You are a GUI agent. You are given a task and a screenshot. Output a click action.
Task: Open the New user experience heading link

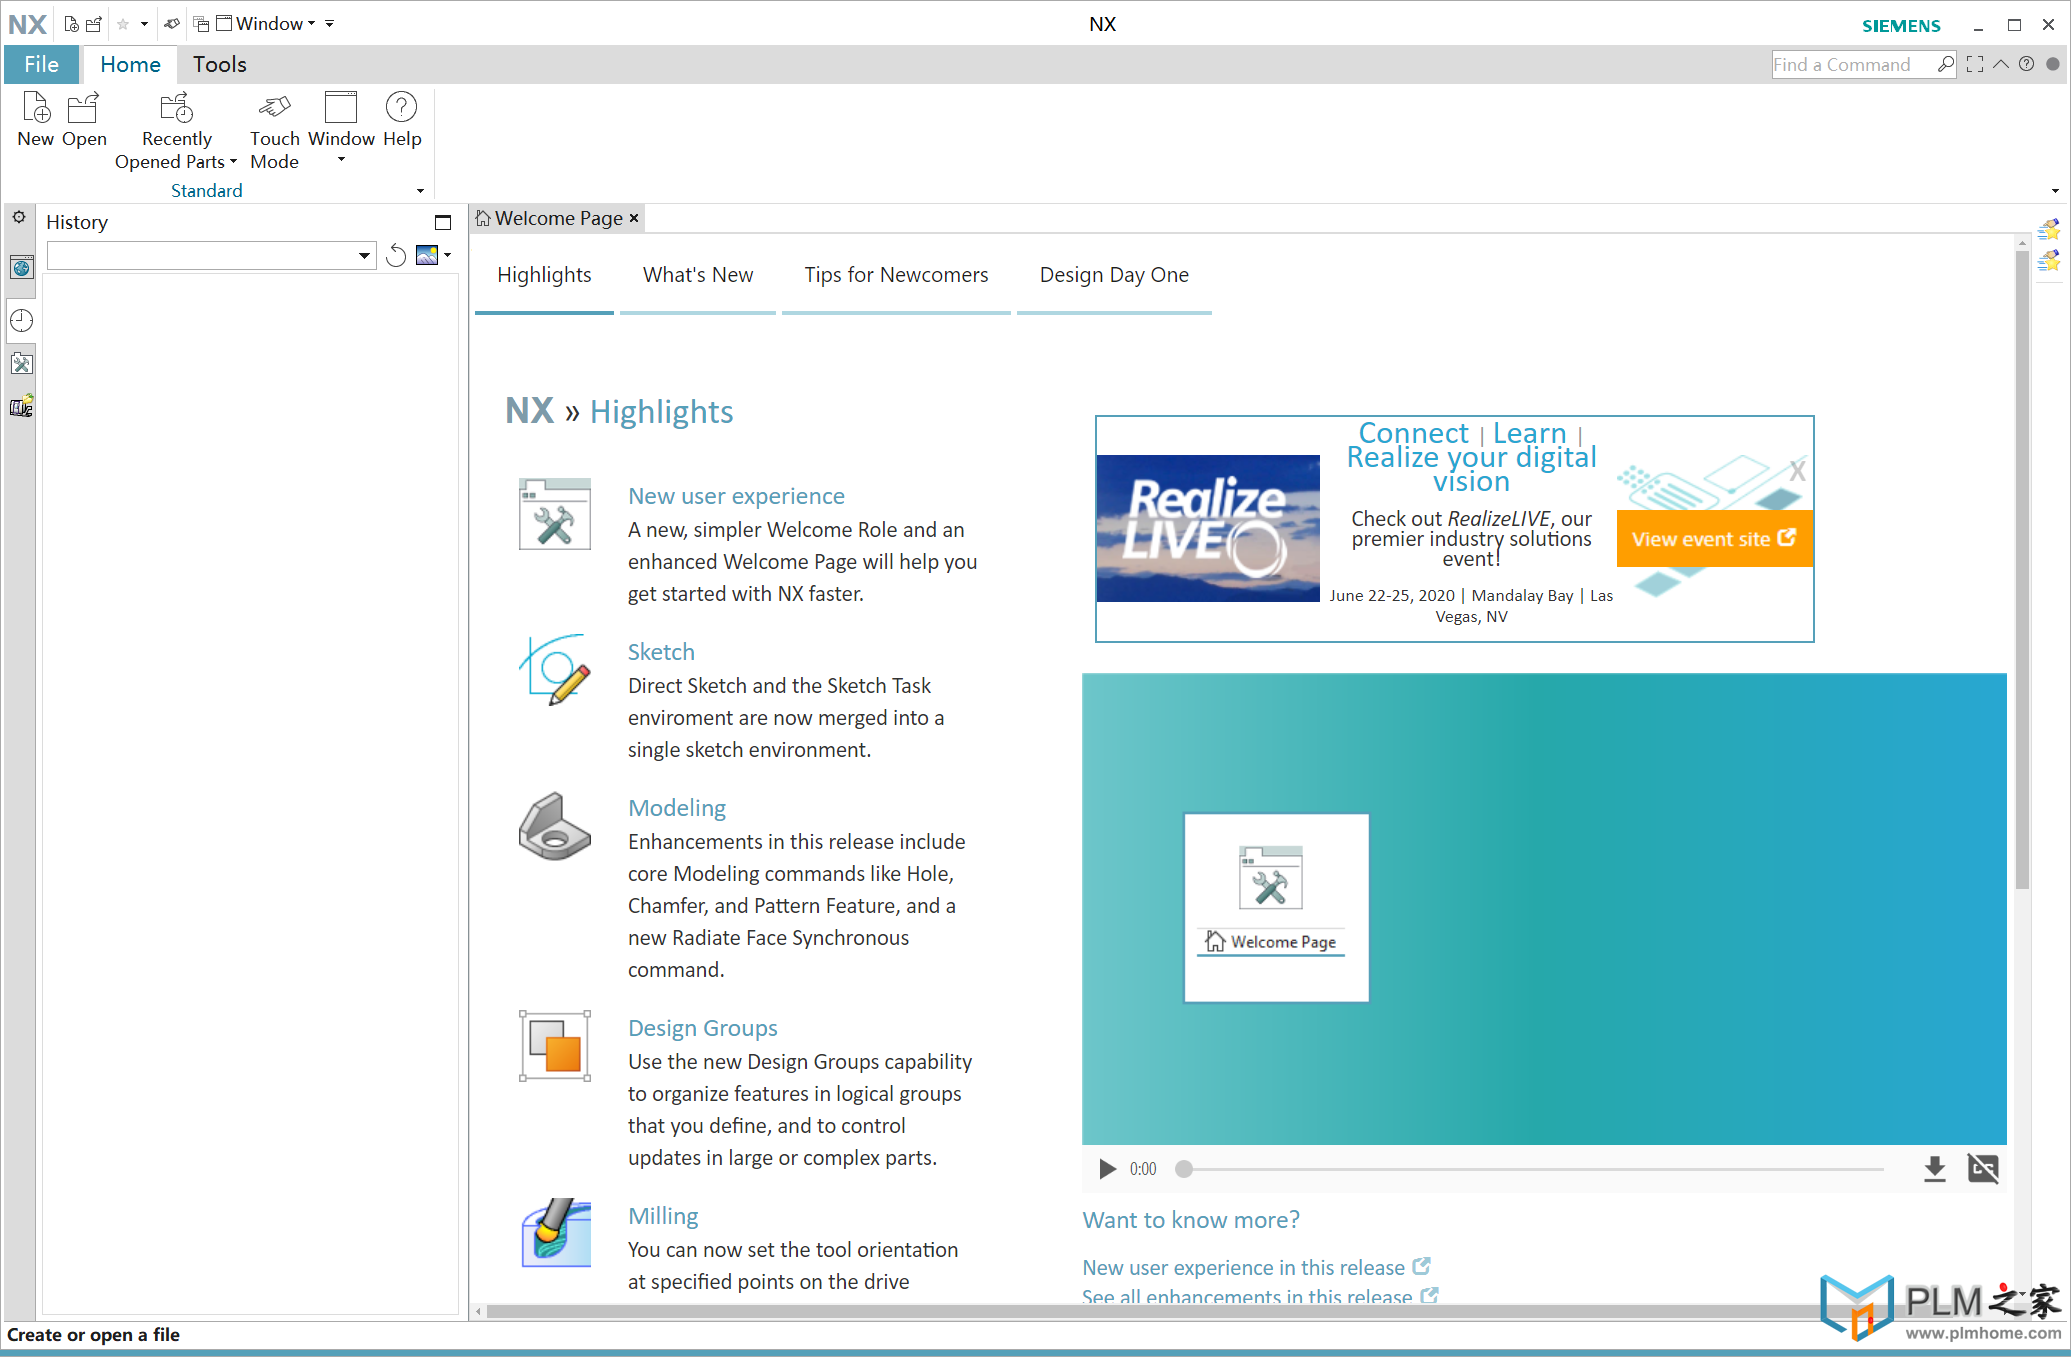[x=736, y=496]
